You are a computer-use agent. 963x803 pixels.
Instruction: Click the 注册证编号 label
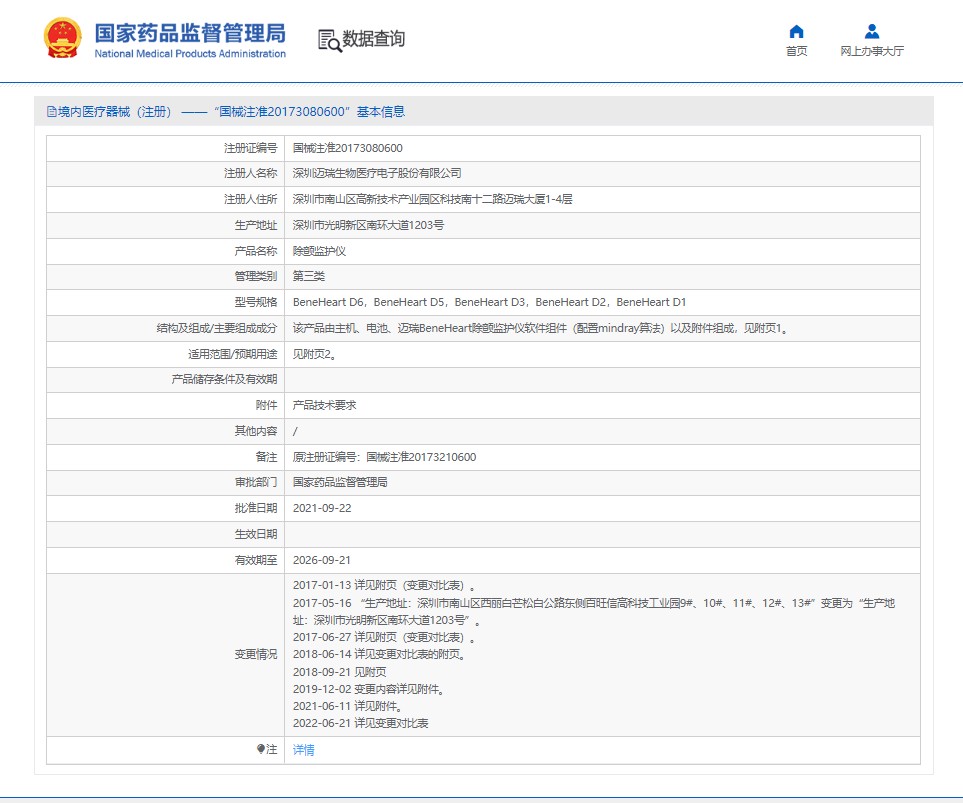coord(251,148)
